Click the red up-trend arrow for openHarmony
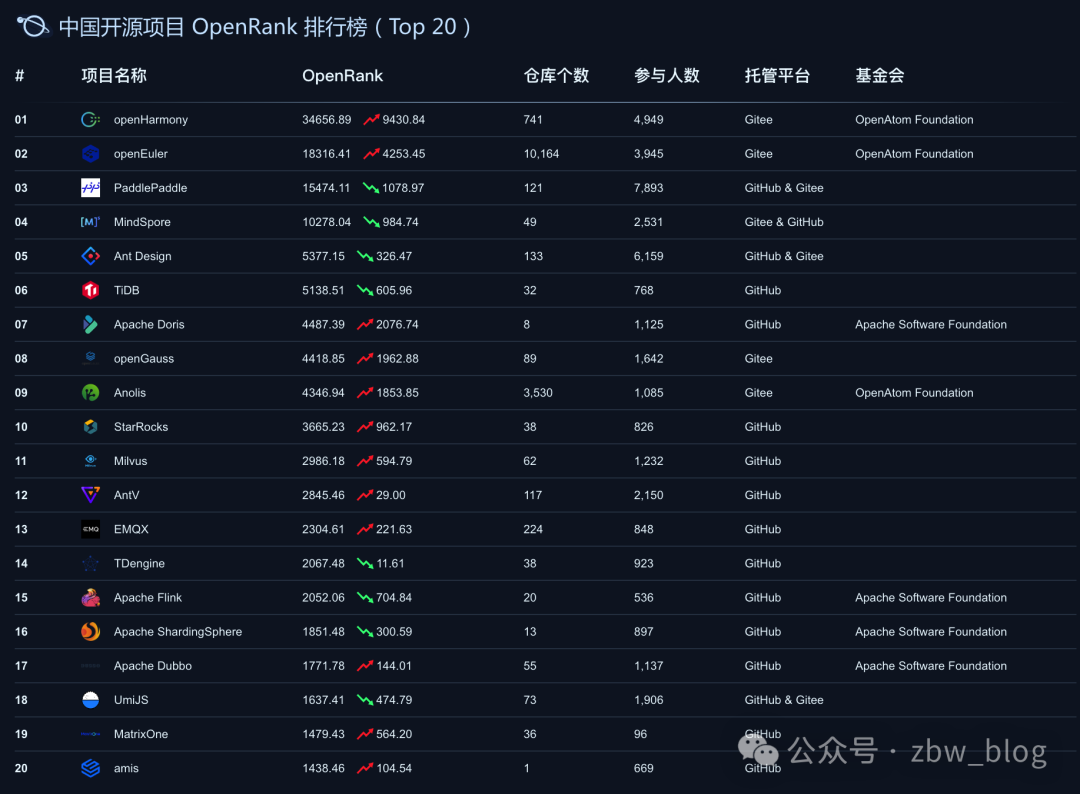Screen dimensions: 1080x794 [371, 120]
